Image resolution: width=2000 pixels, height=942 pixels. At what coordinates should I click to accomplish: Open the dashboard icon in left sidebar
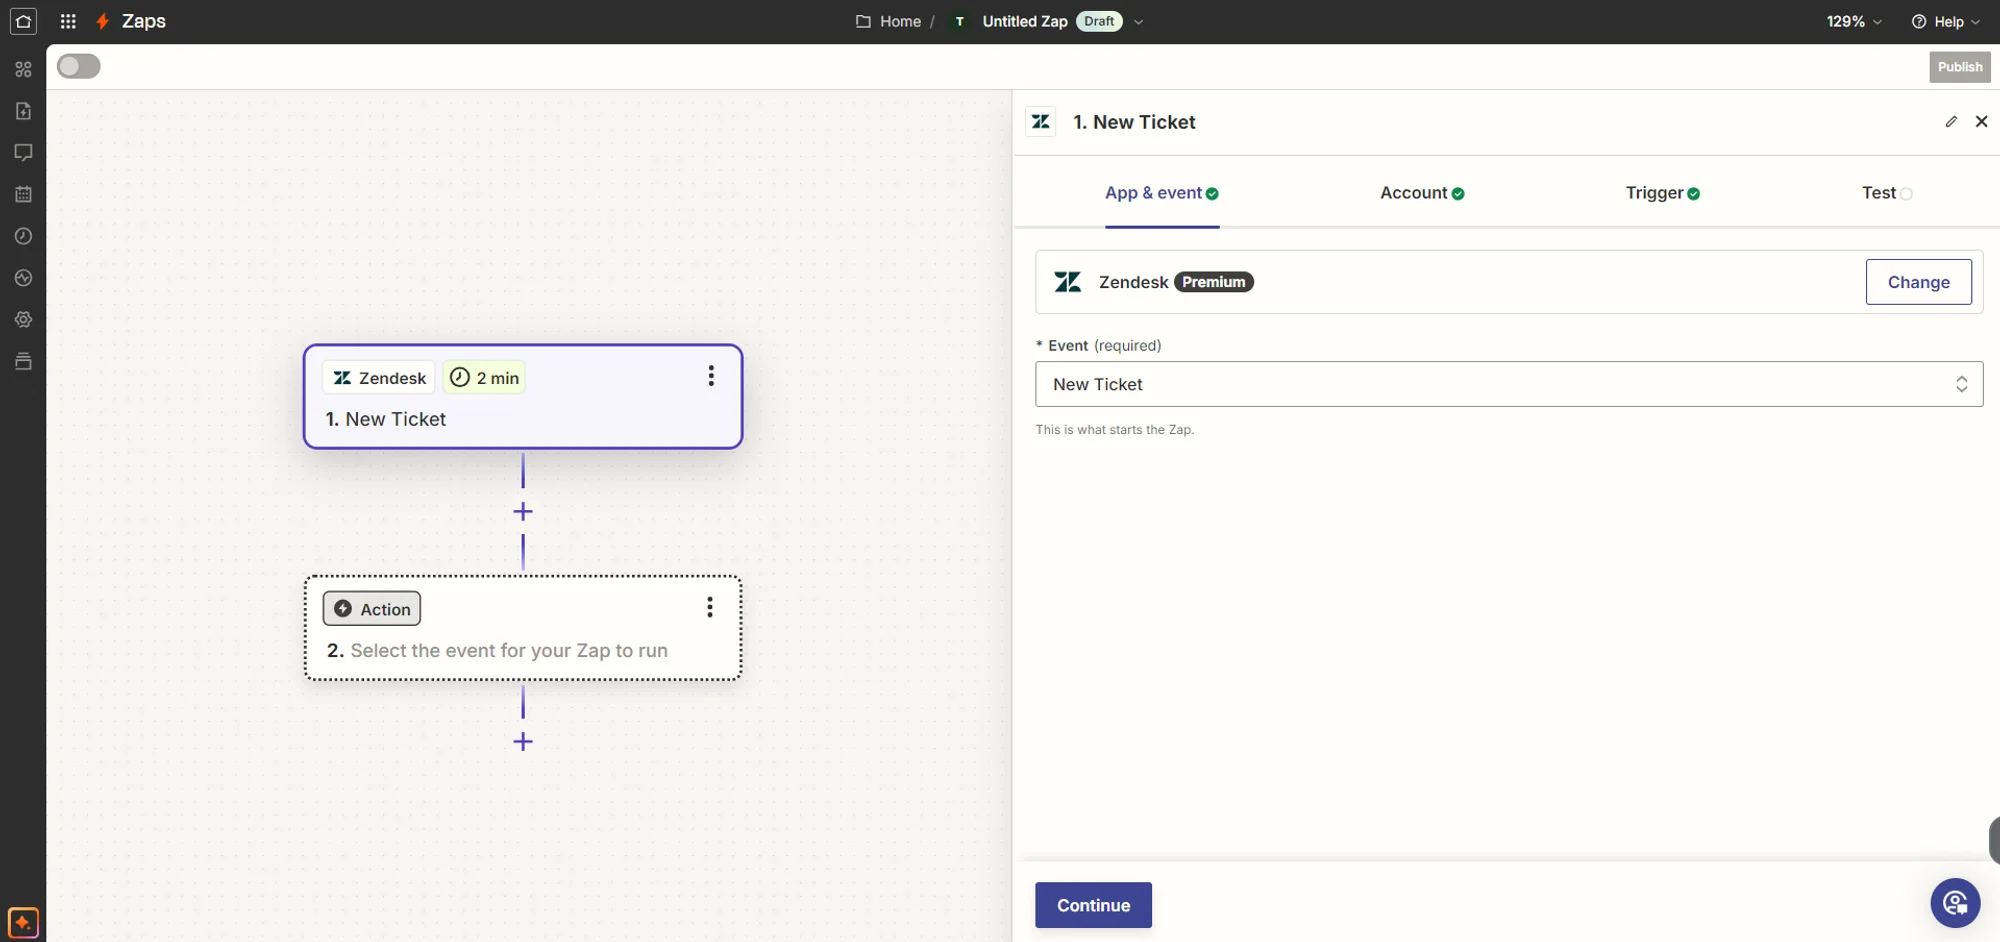click(x=23, y=69)
